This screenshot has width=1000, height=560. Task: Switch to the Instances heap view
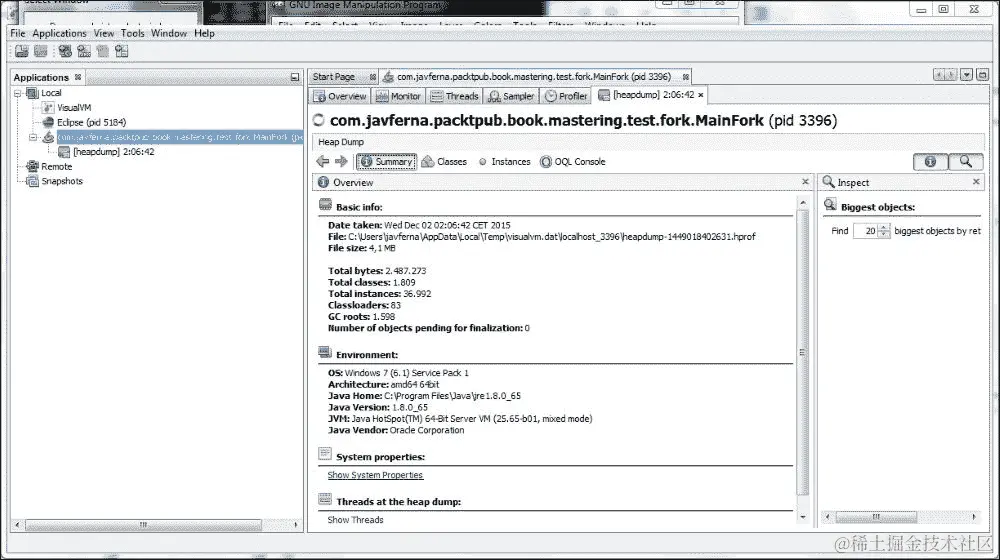pyautogui.click(x=504, y=162)
